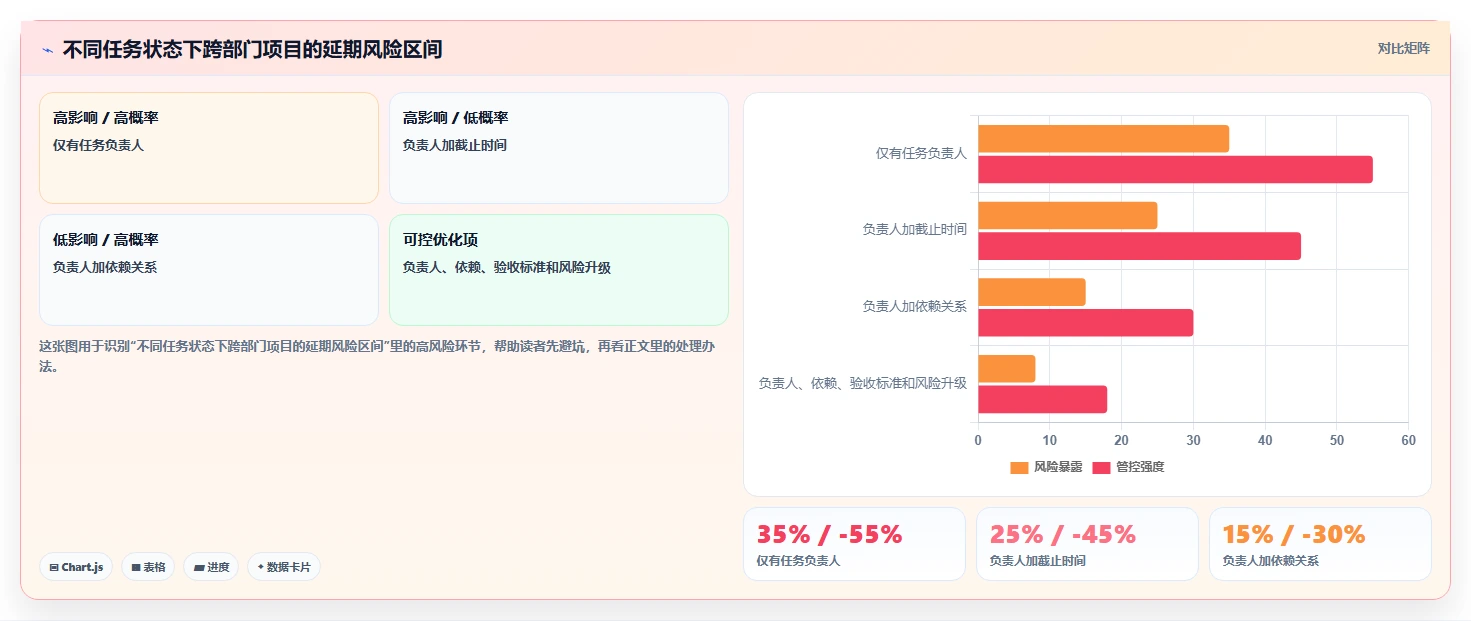The width and height of the screenshot is (1471, 621).
Task: Open the 可控优化项 matrix card
Action: coord(559,270)
